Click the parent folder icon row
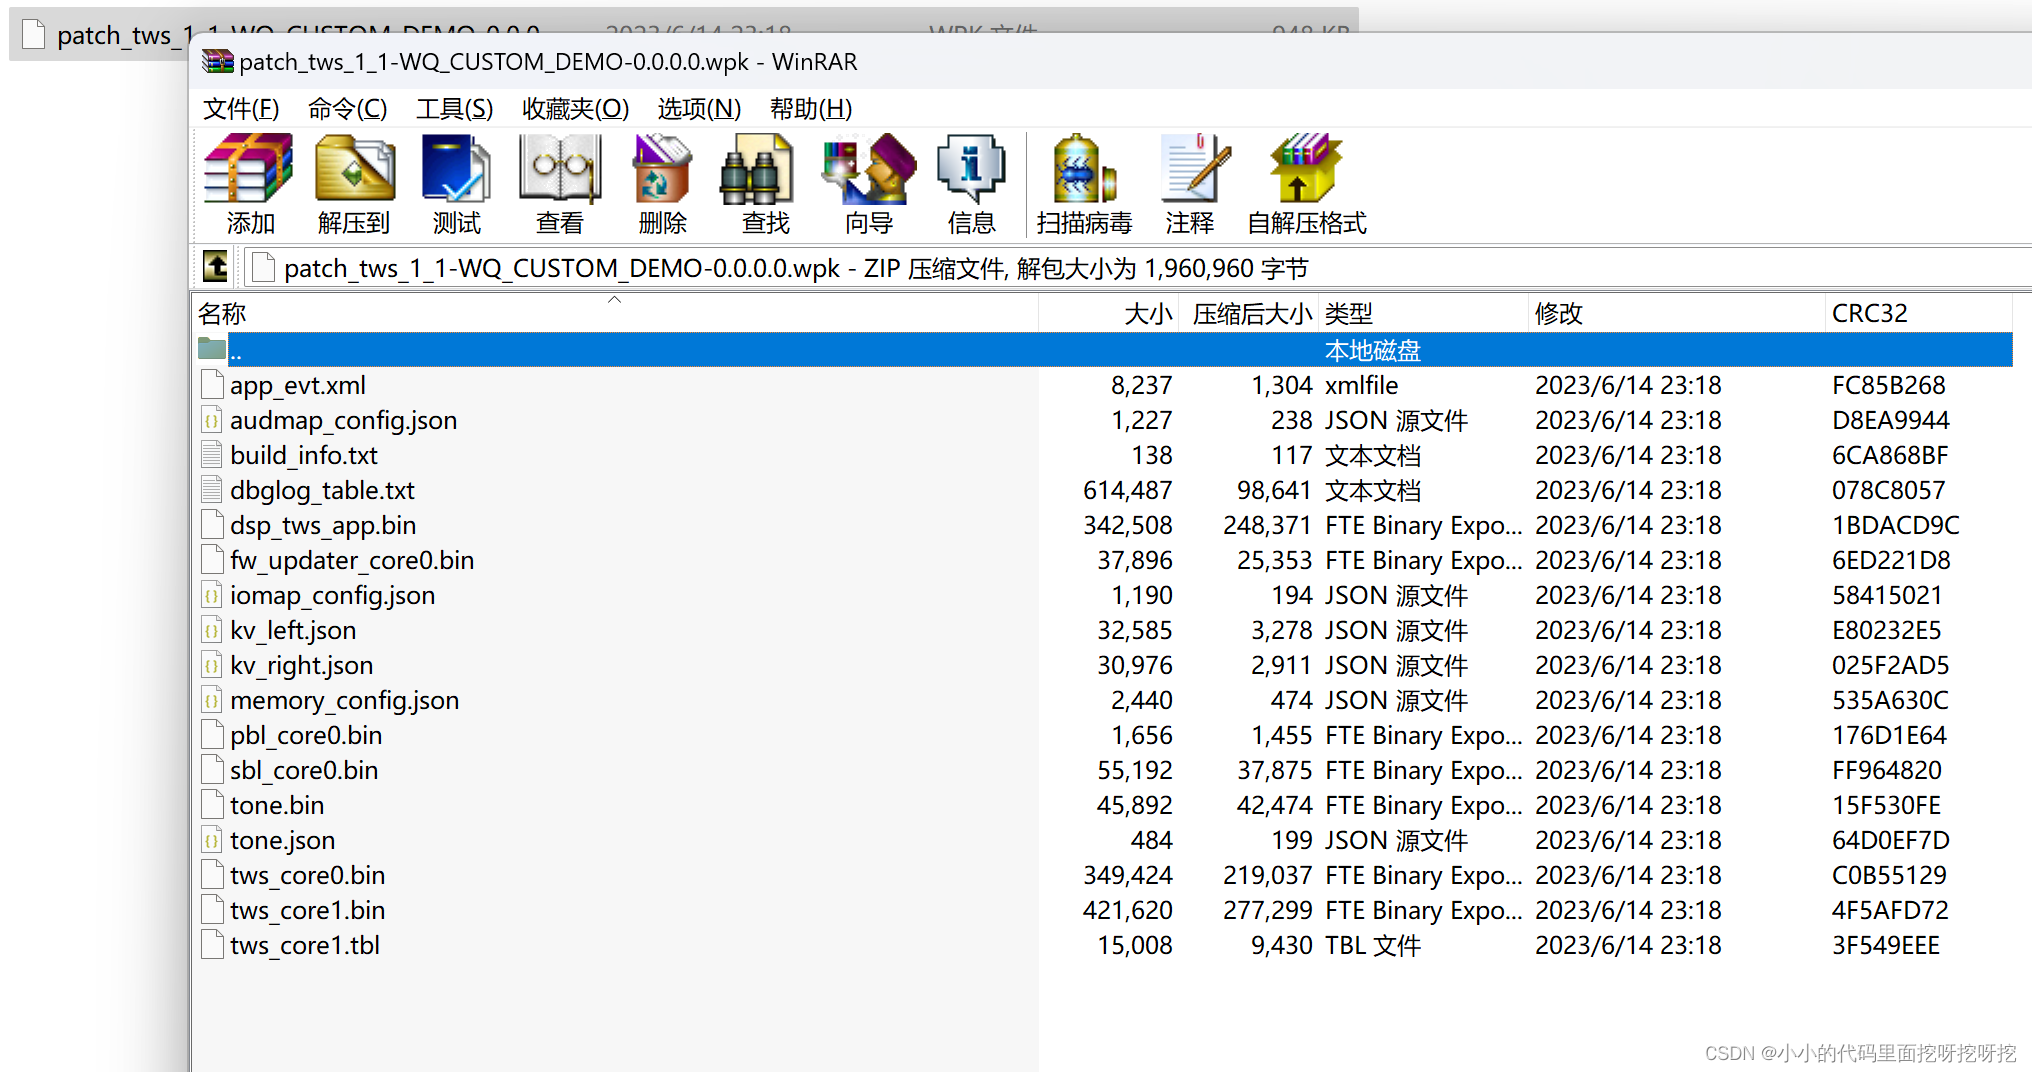The image size is (2032, 1072). (x=212, y=349)
